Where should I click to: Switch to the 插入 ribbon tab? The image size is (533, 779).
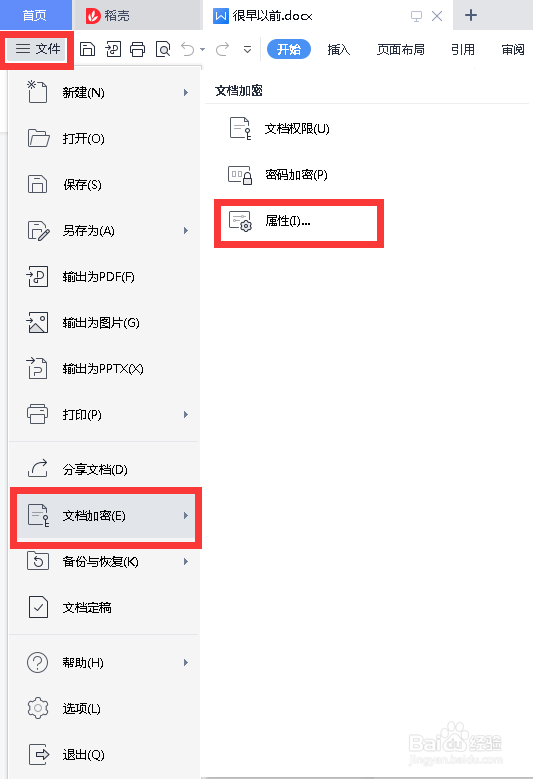339,49
